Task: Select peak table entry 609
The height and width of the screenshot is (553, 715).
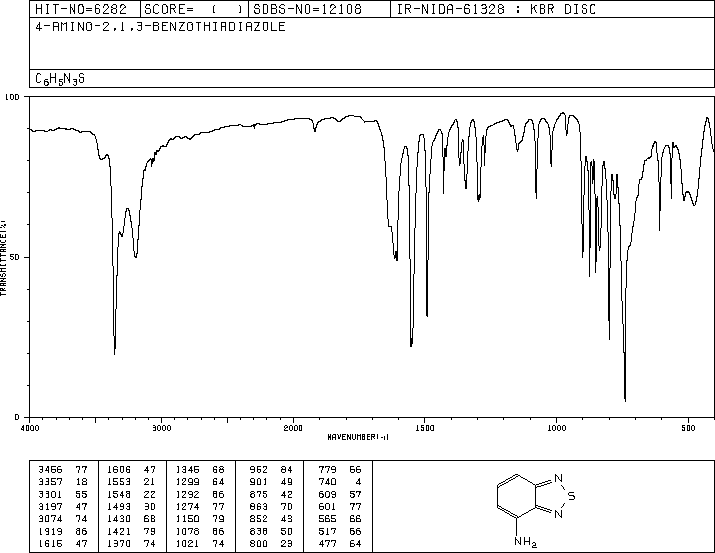Action: (x=340, y=494)
